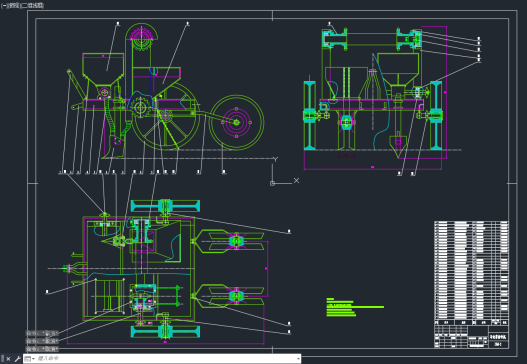This screenshot has width=527, height=364.
Task: Select the UCS icon X axis label
Action: pyautogui.click(x=296, y=180)
